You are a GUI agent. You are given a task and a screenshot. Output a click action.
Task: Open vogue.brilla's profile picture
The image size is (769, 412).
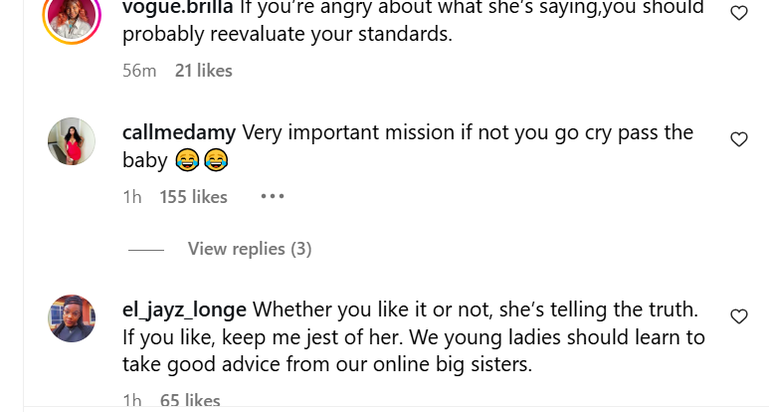[x=72, y=14]
